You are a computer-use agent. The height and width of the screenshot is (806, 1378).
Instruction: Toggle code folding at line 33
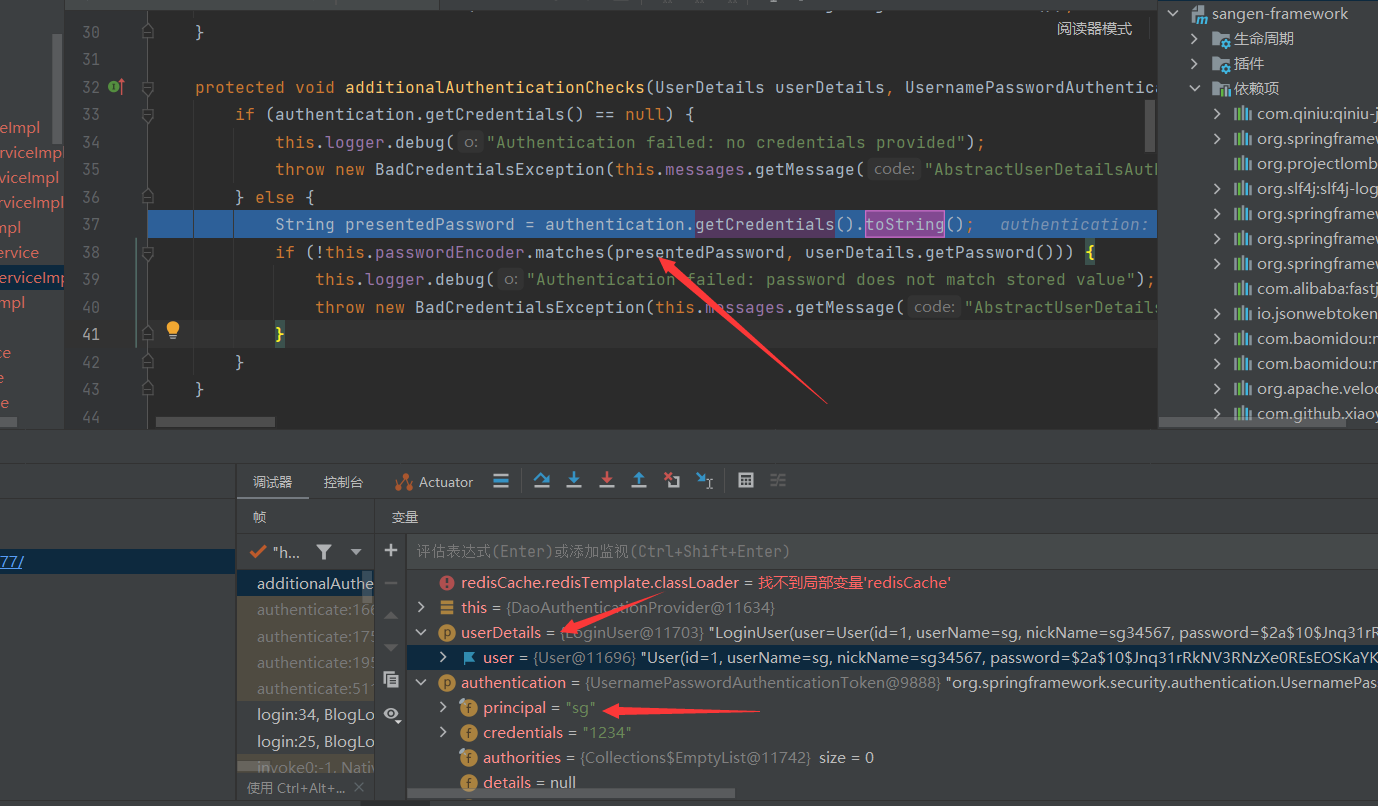(x=148, y=115)
